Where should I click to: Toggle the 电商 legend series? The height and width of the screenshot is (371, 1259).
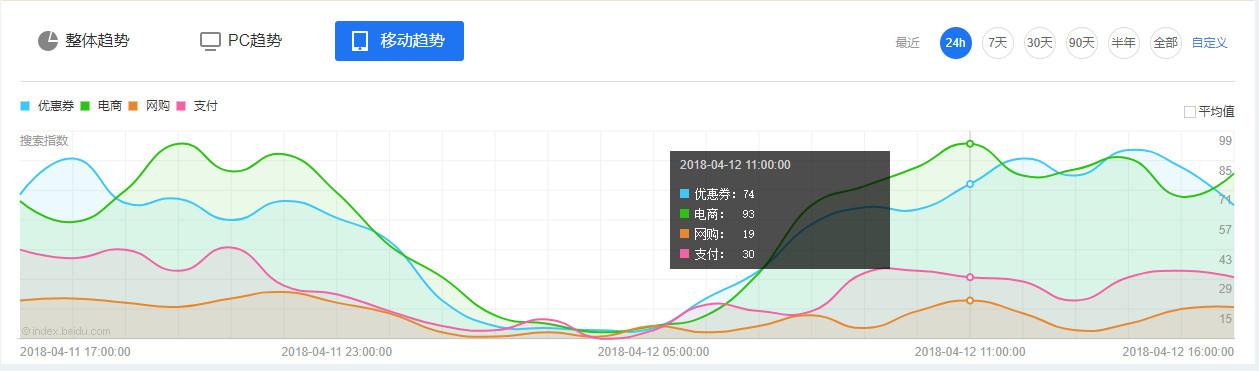pos(101,105)
